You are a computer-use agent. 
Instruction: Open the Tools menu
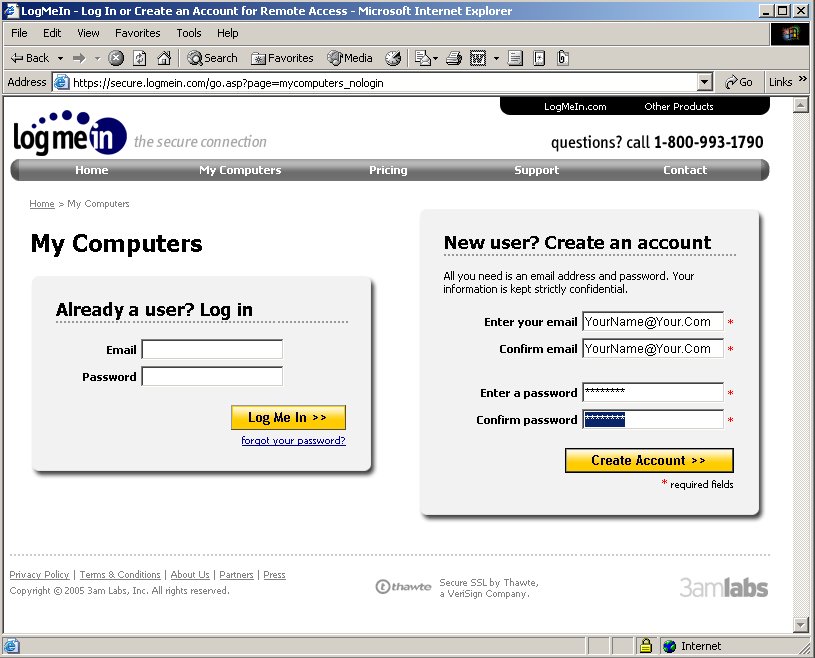pyautogui.click(x=189, y=33)
